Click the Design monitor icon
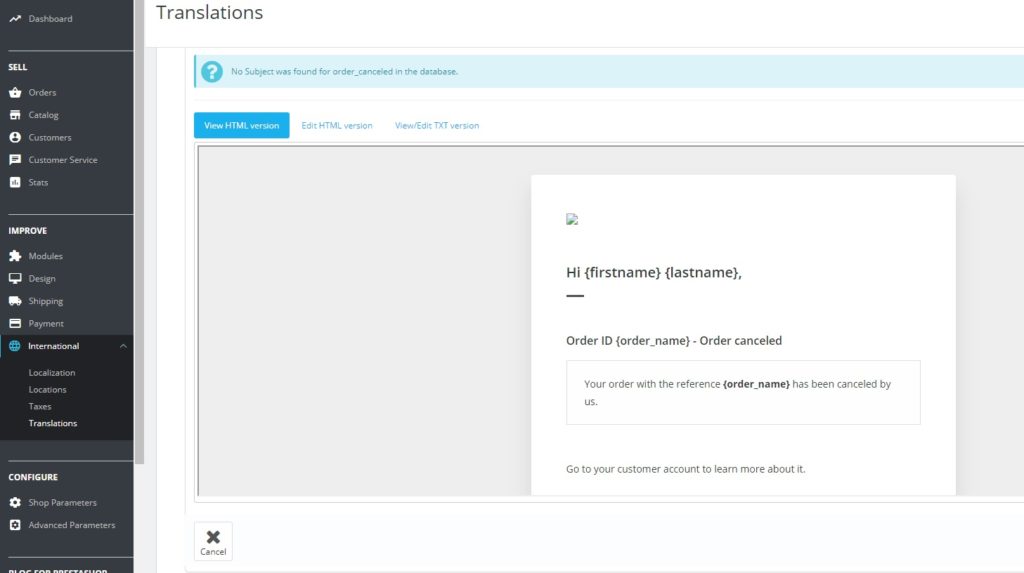Viewport: 1024px width, 573px height. 15,278
